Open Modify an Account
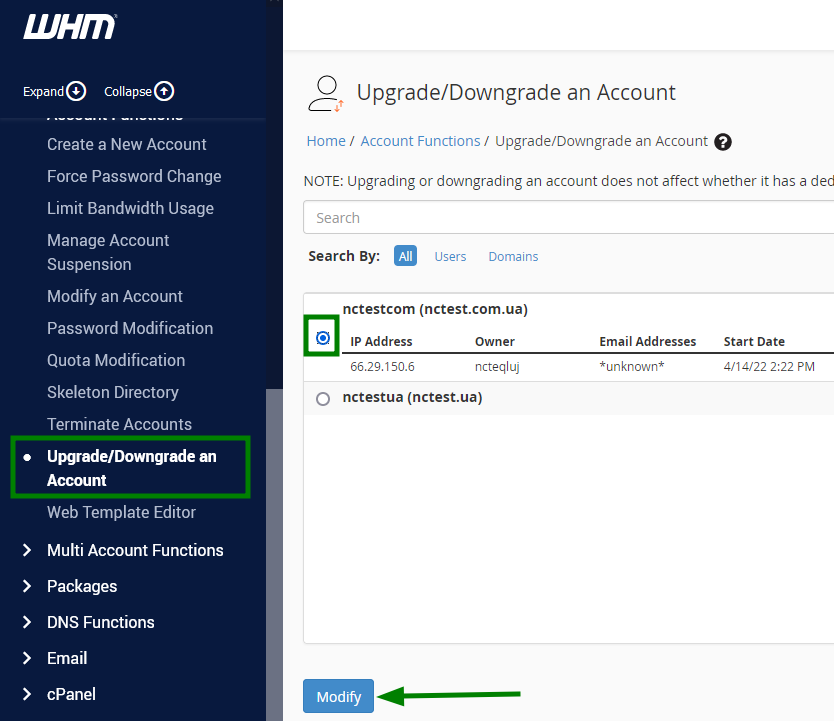The width and height of the screenshot is (834, 721). click(x=115, y=296)
